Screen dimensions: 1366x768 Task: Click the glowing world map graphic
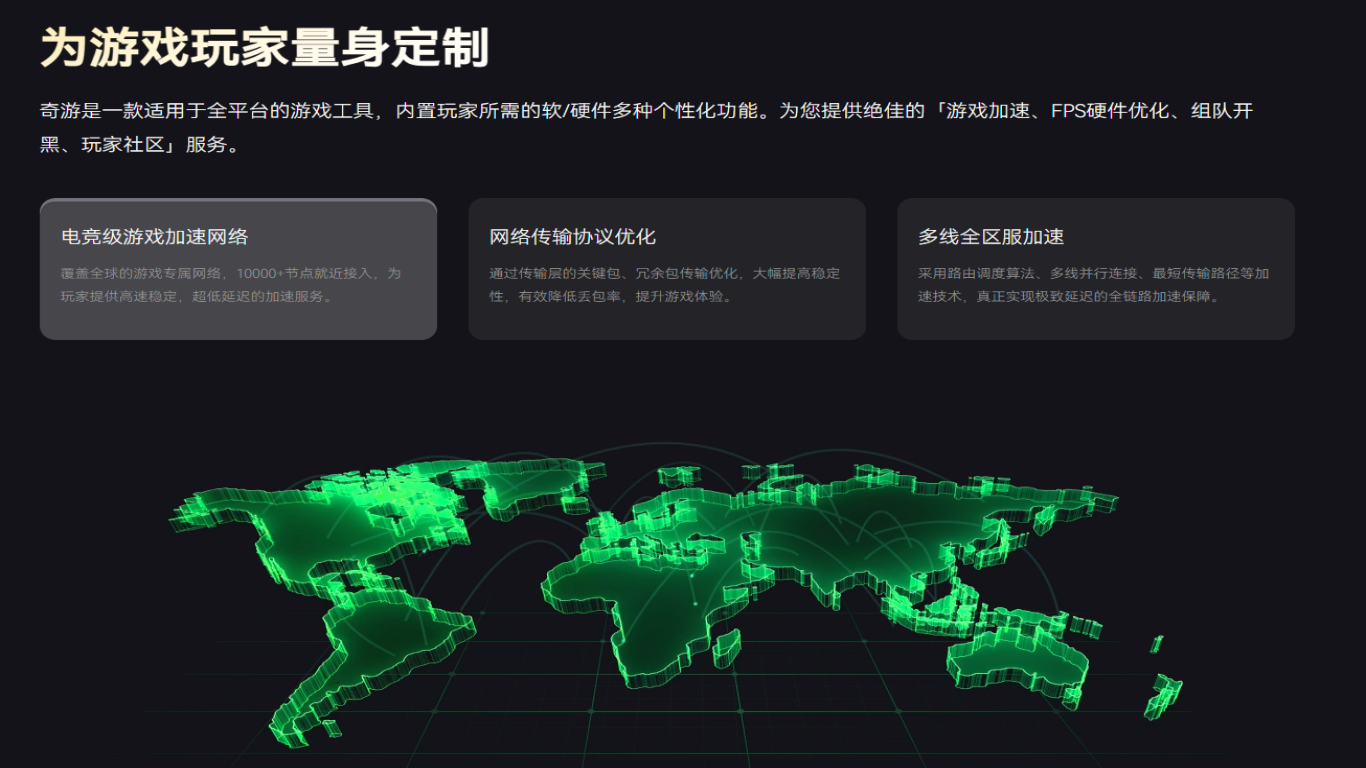click(x=680, y=580)
